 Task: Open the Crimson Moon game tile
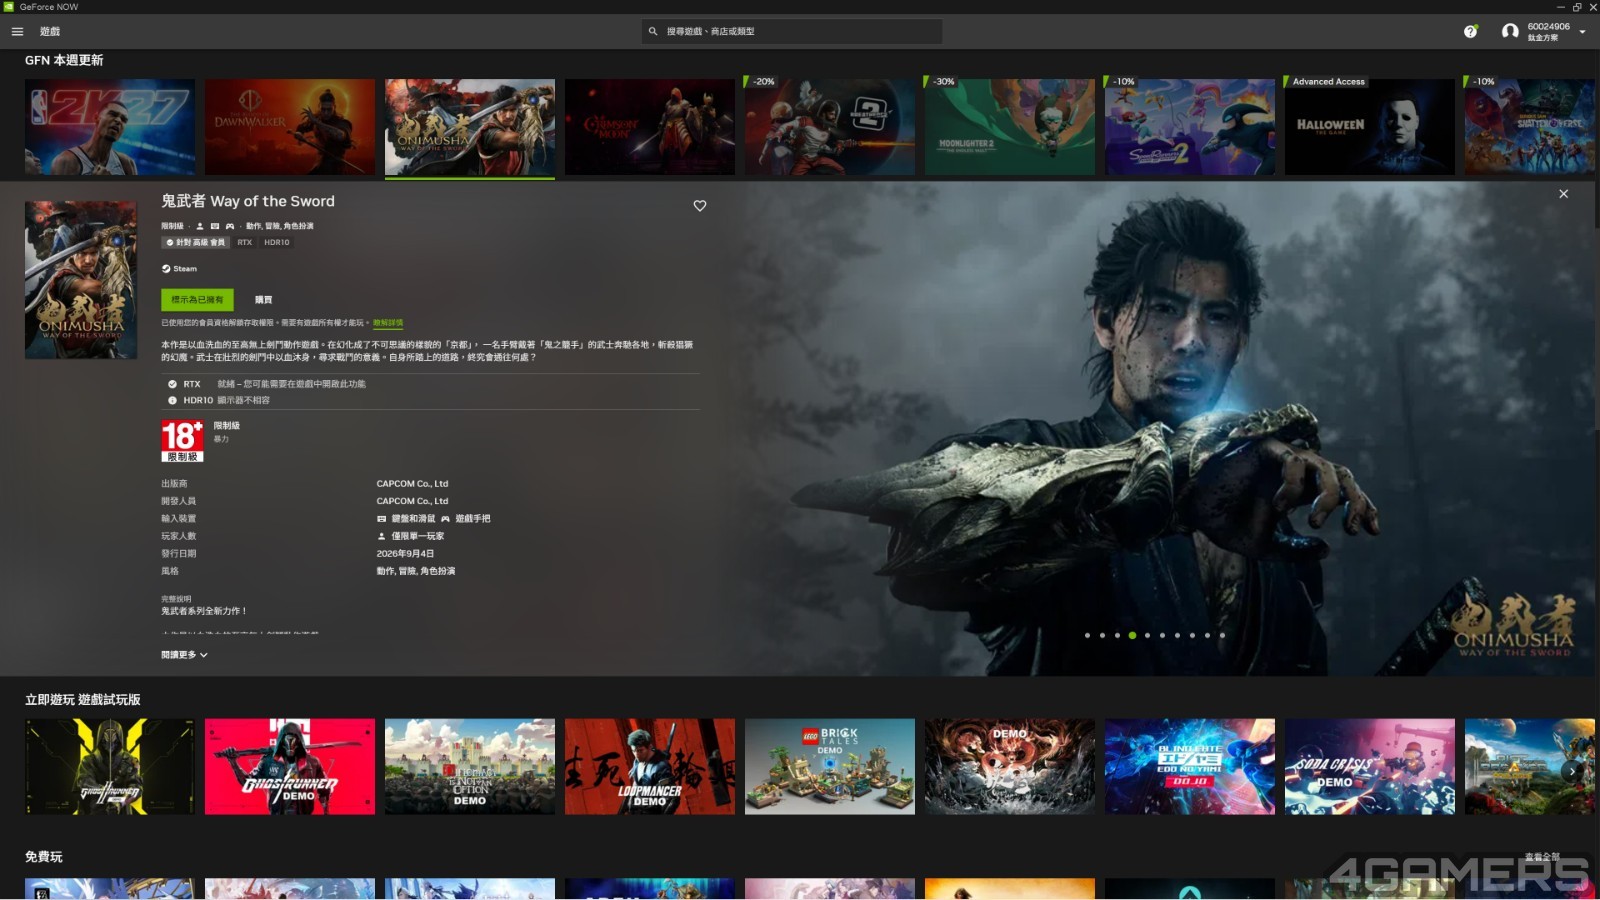[650, 127]
